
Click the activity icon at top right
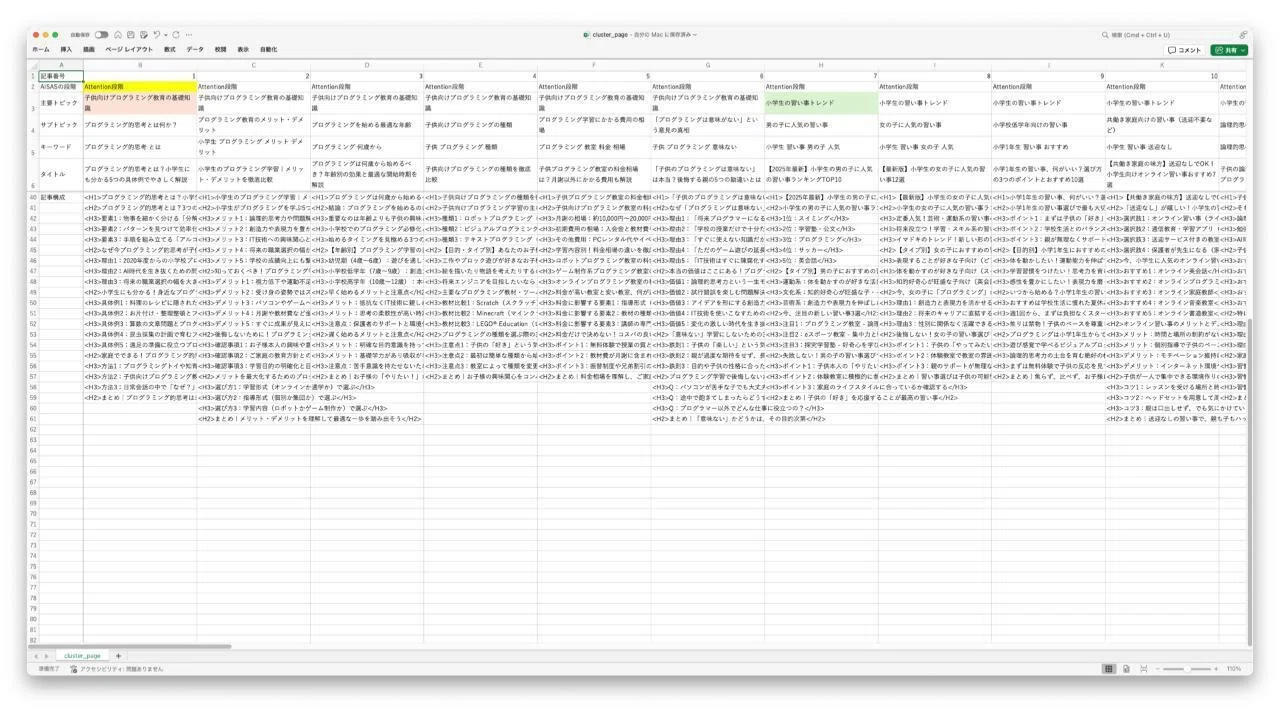coord(1243,35)
